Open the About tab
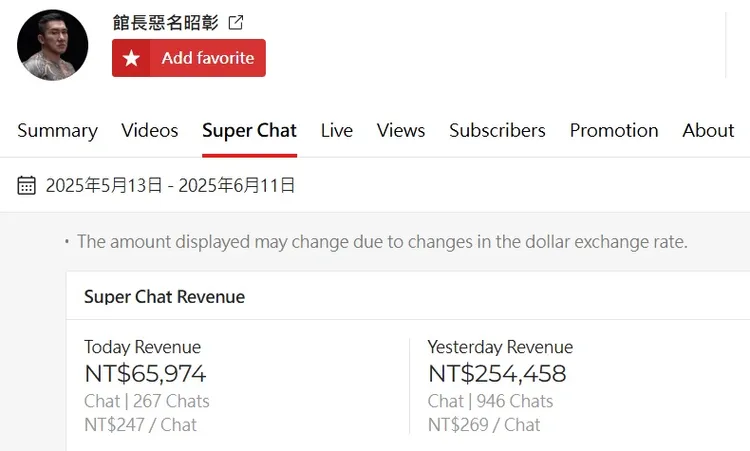Image resolution: width=750 pixels, height=451 pixels. coord(708,130)
